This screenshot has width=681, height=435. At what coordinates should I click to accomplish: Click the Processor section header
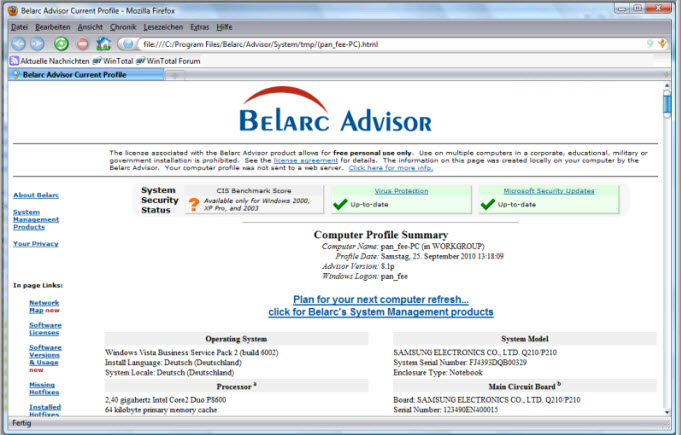pos(236,386)
